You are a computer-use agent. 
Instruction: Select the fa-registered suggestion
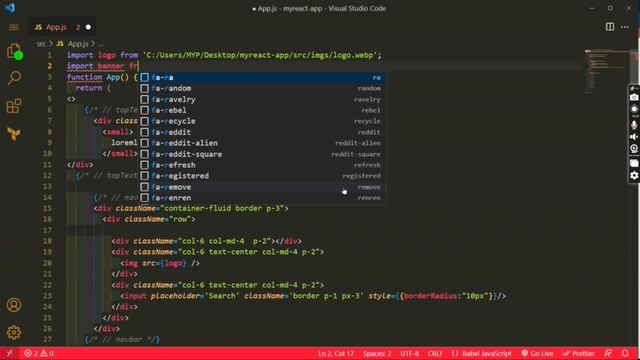pyautogui.click(x=262, y=176)
